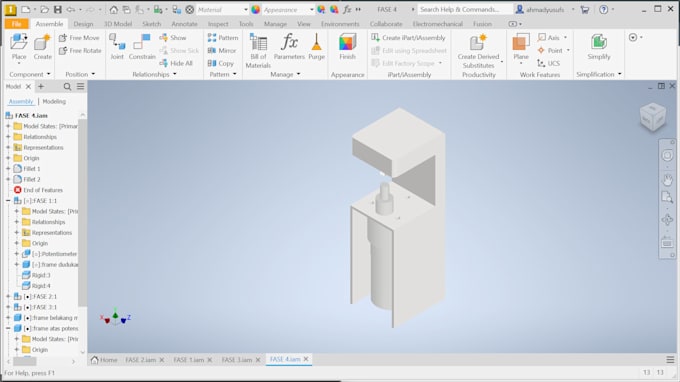Click the ViewCube in the viewport
The width and height of the screenshot is (680, 382).
tap(653, 117)
